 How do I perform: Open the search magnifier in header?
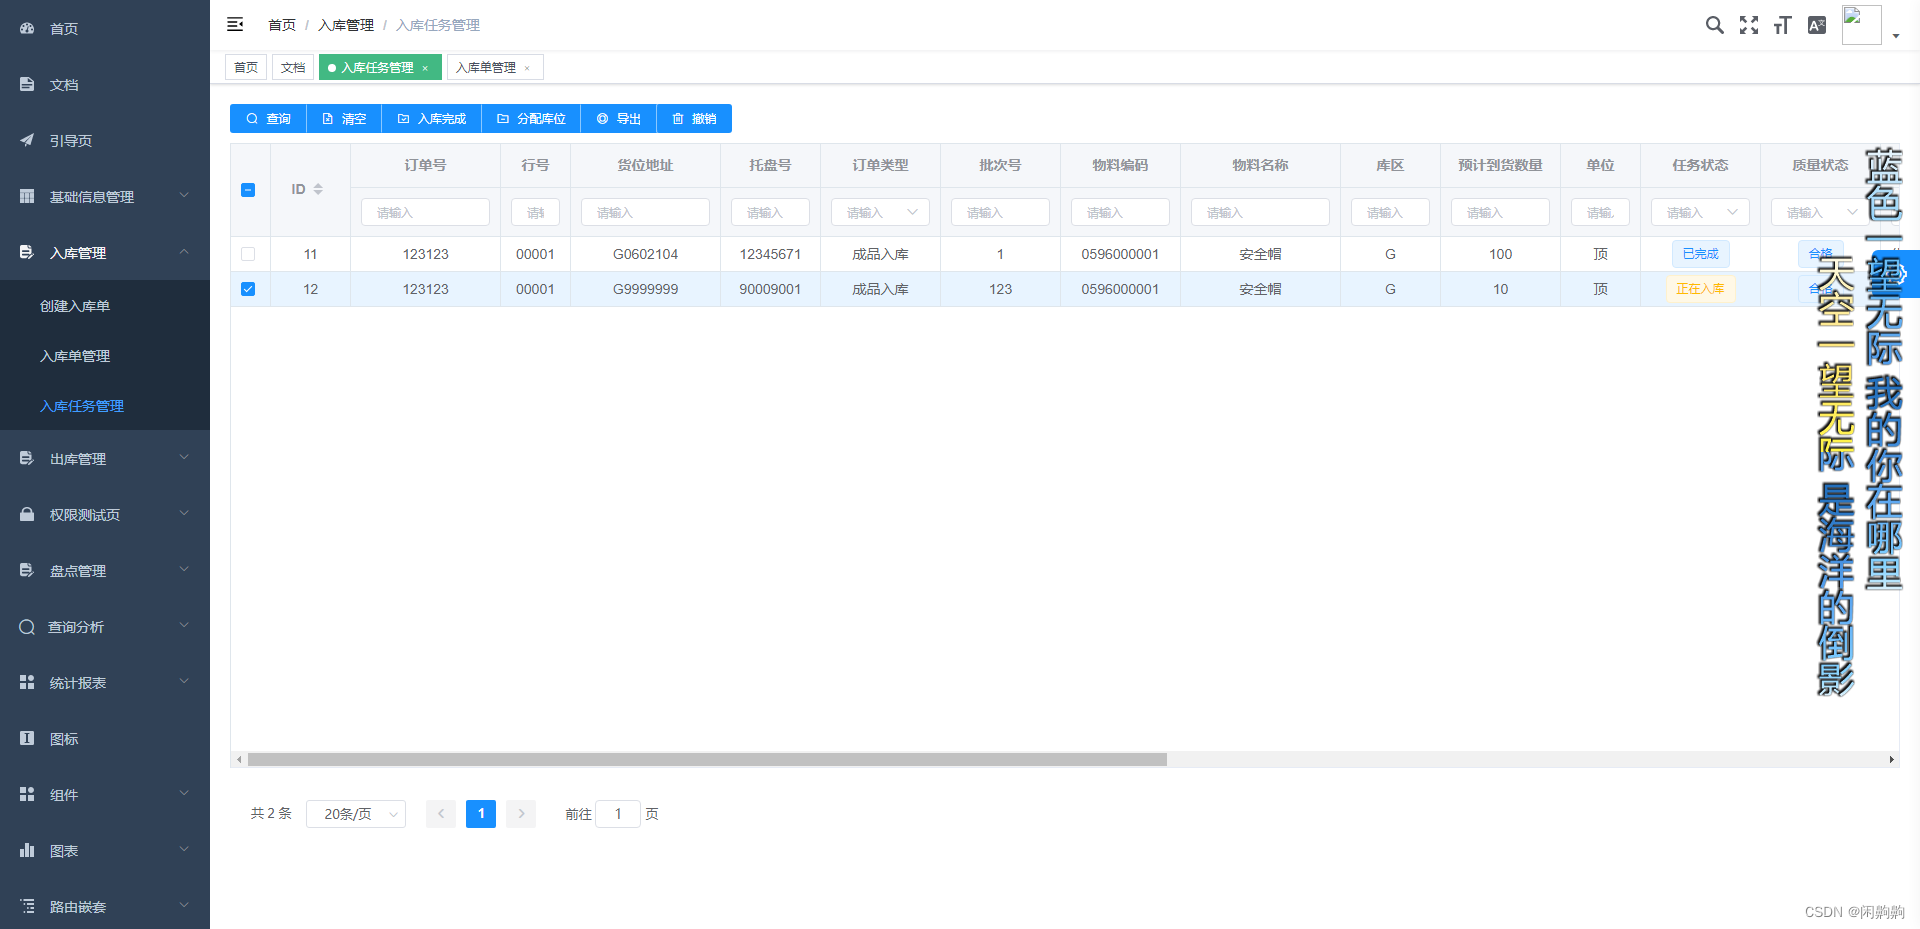[x=1714, y=25]
